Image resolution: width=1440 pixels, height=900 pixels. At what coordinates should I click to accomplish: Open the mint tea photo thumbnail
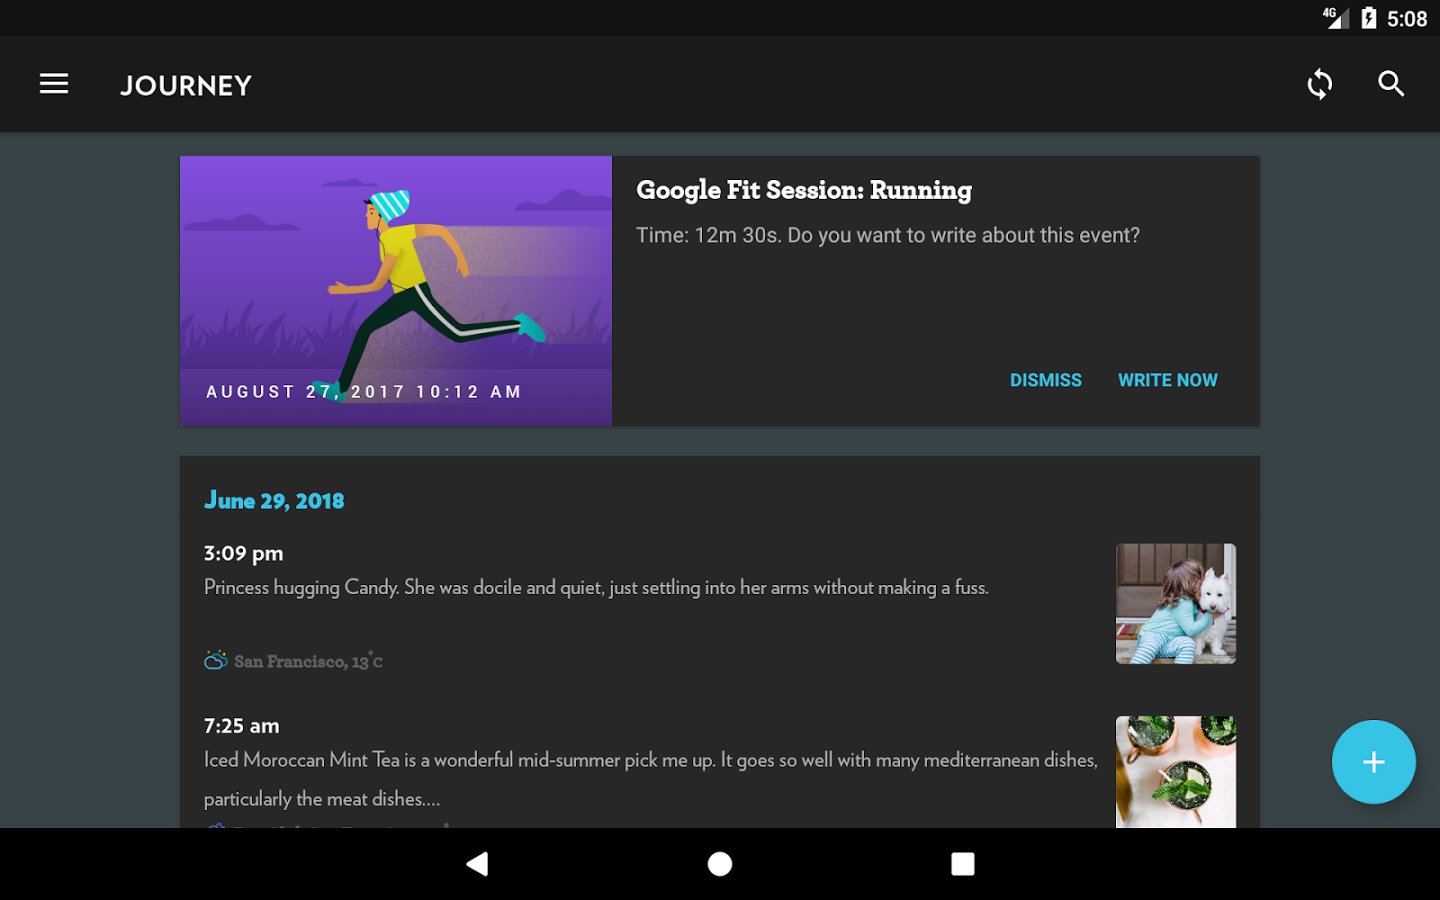point(1176,772)
